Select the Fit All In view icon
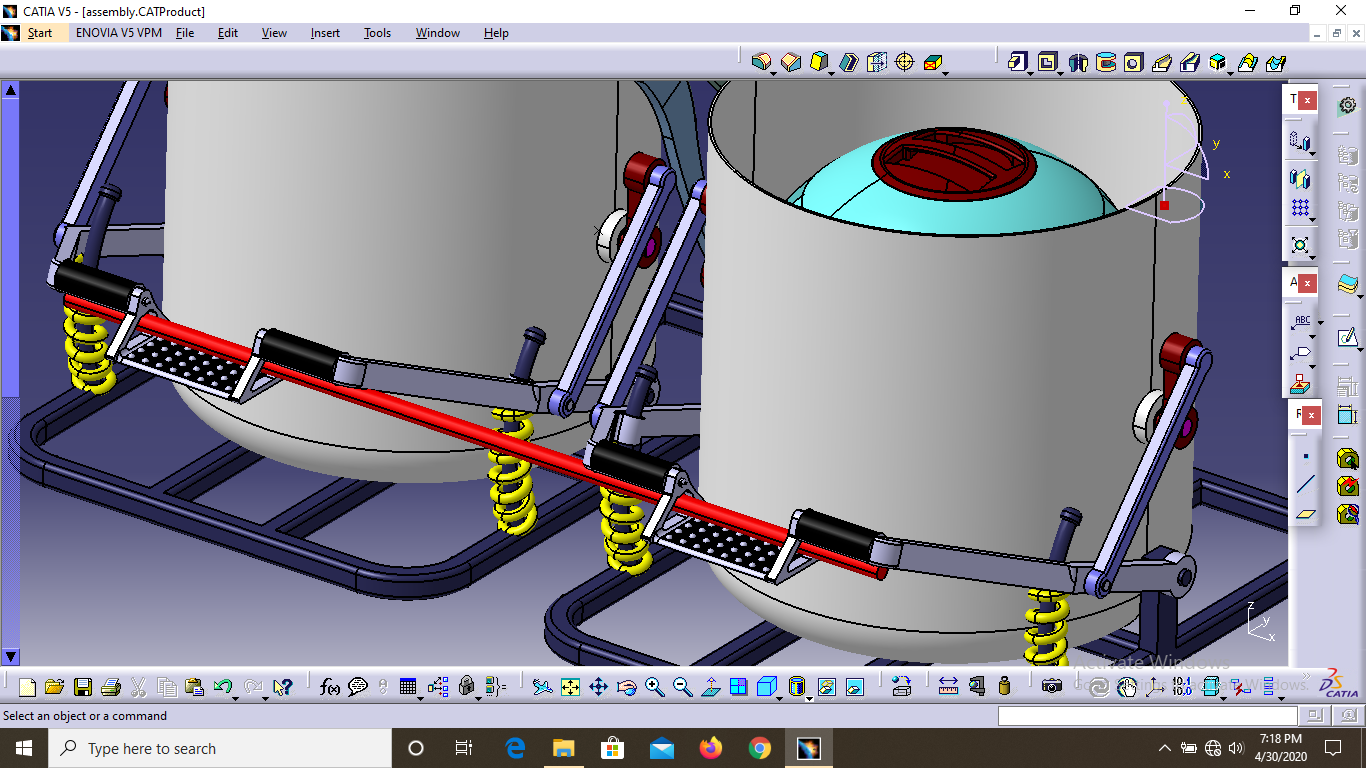The height and width of the screenshot is (768, 1366). [x=570, y=687]
